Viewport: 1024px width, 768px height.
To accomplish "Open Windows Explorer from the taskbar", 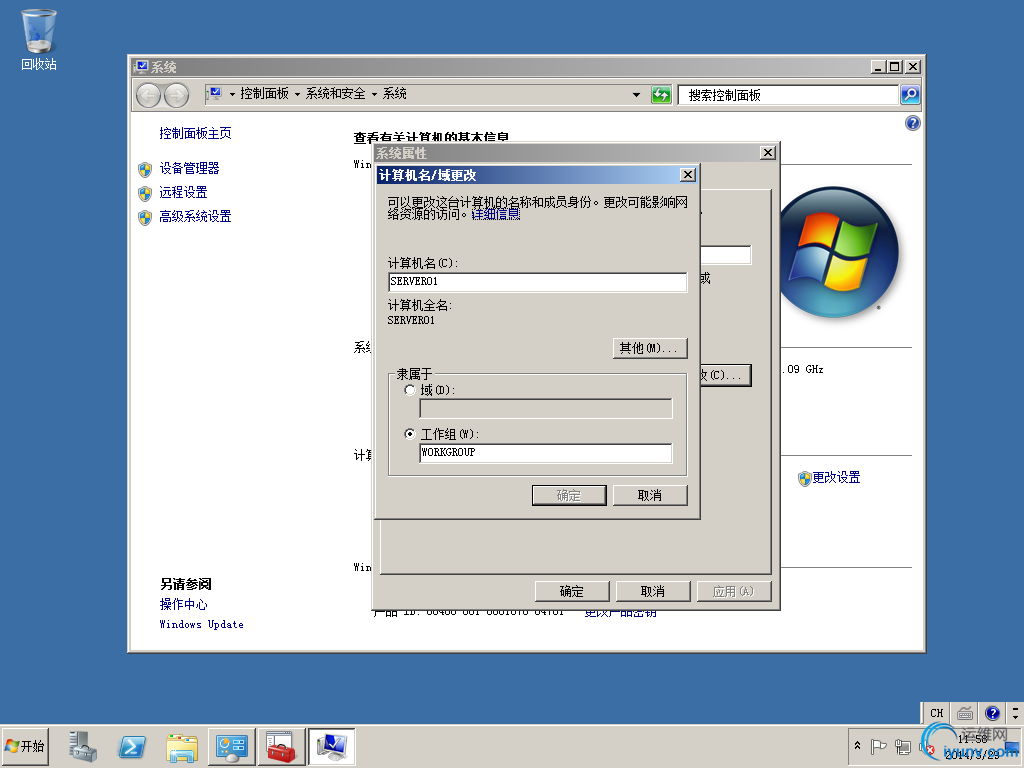I will pos(181,746).
